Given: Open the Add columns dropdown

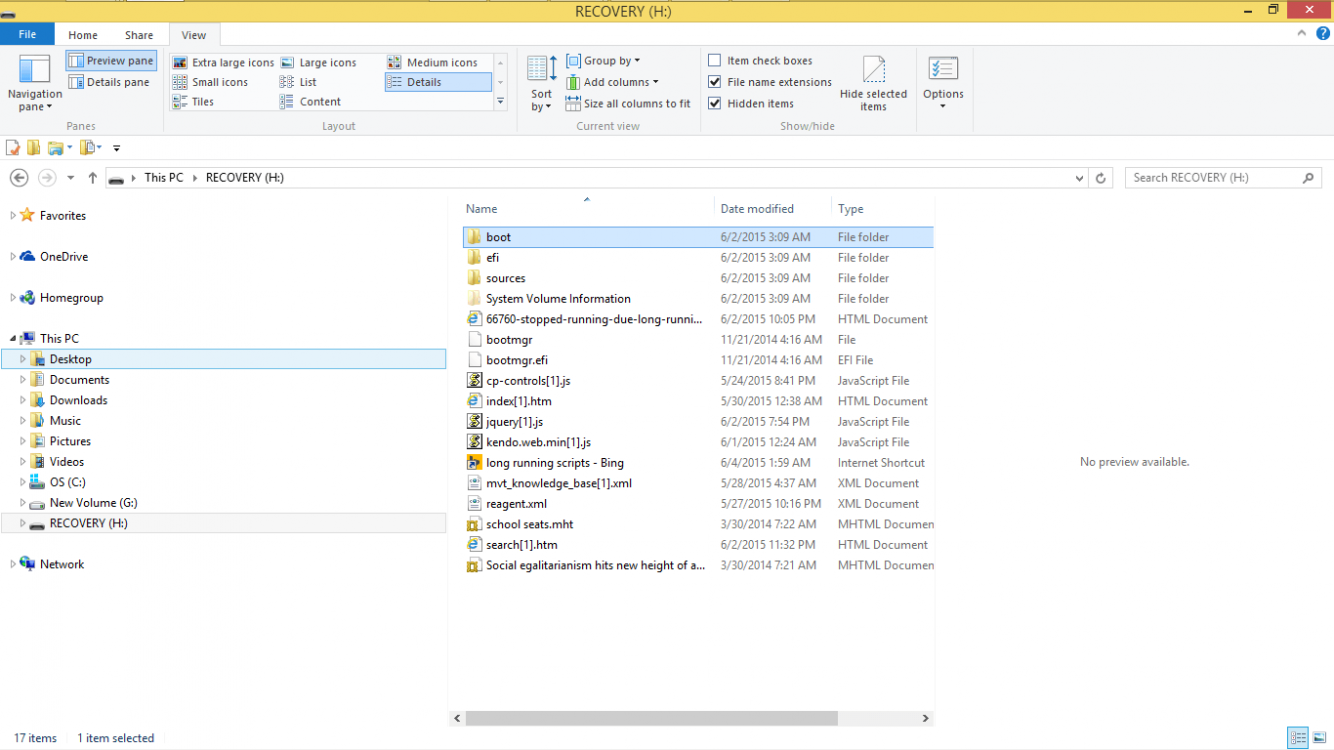Looking at the screenshot, I should point(612,82).
